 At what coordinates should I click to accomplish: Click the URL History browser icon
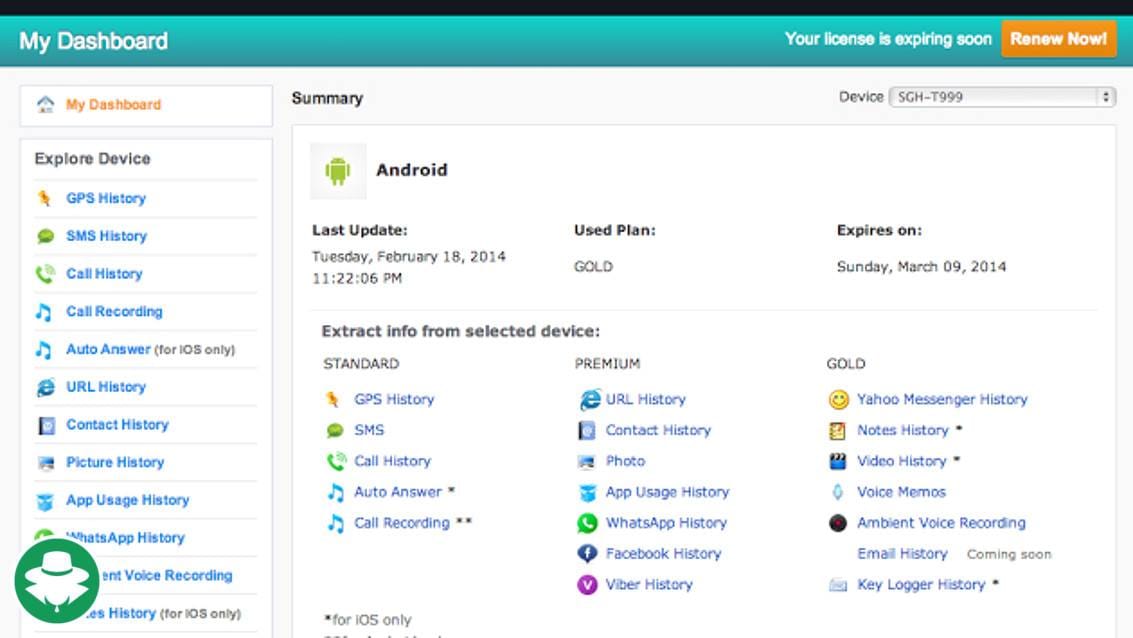point(44,387)
